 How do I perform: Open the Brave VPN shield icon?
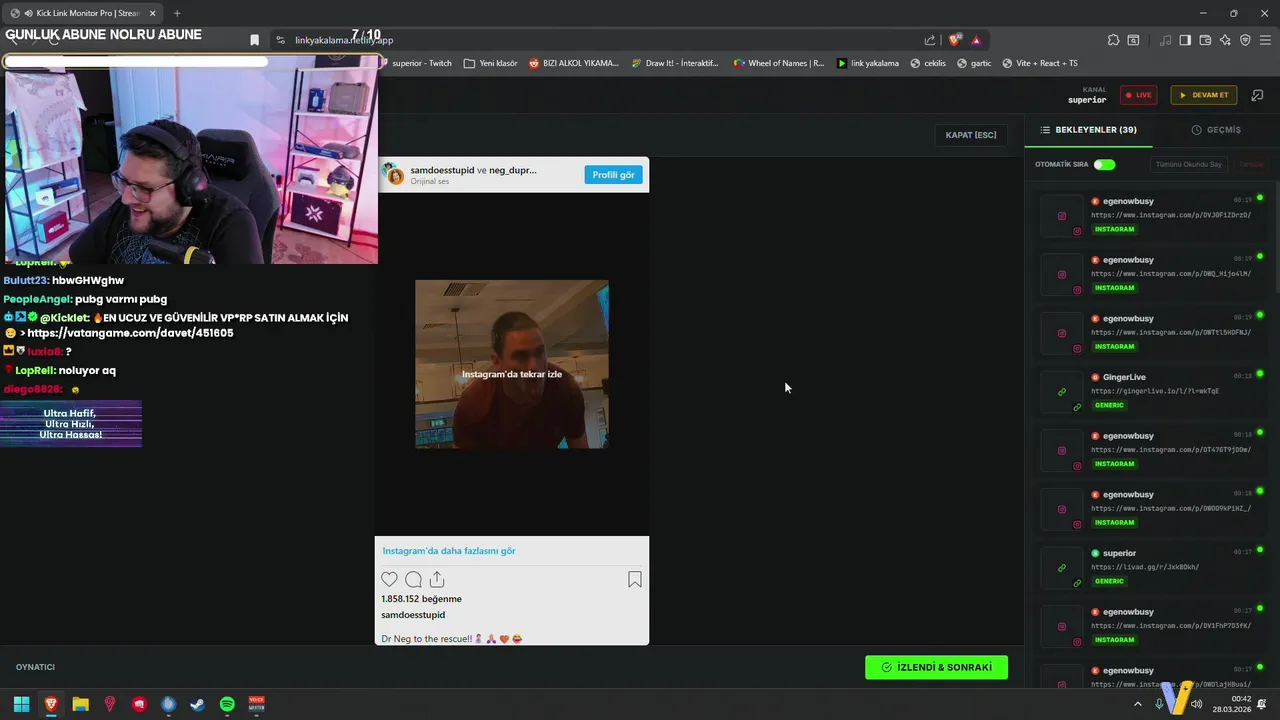coord(1245,40)
